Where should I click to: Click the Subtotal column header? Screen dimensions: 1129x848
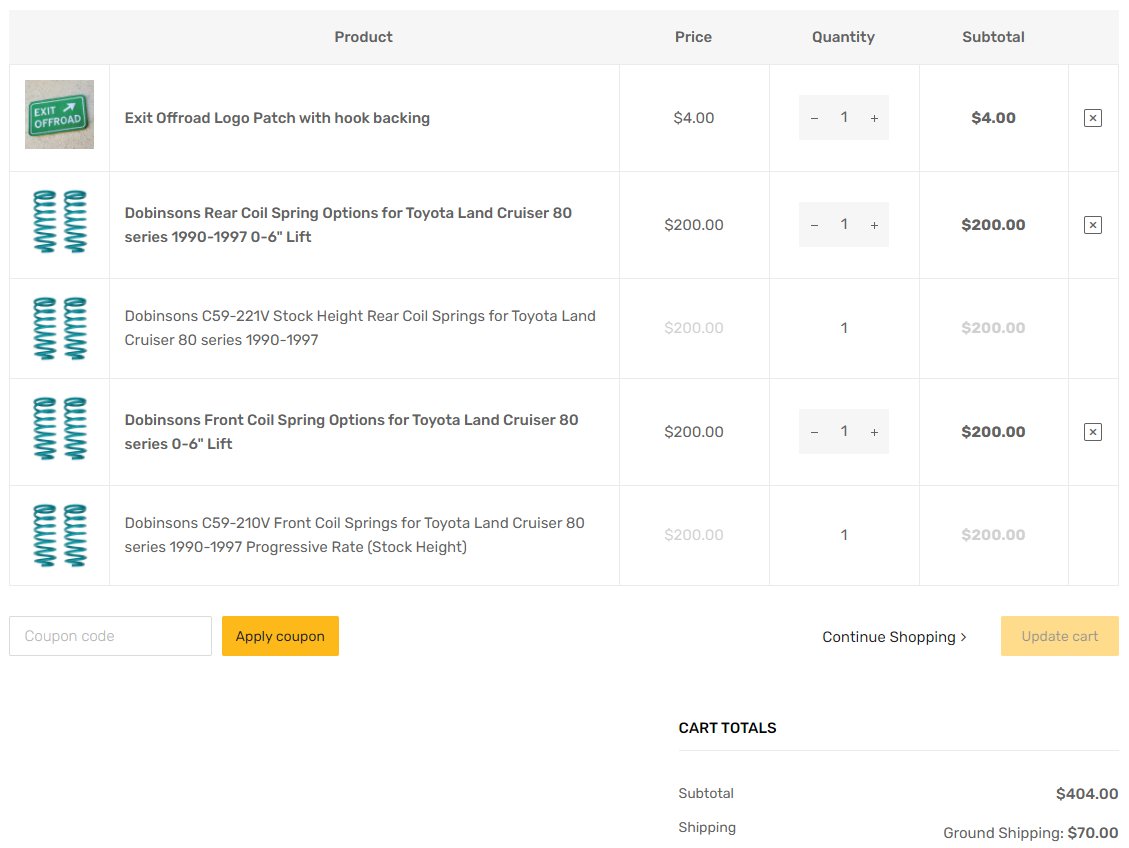tap(994, 37)
